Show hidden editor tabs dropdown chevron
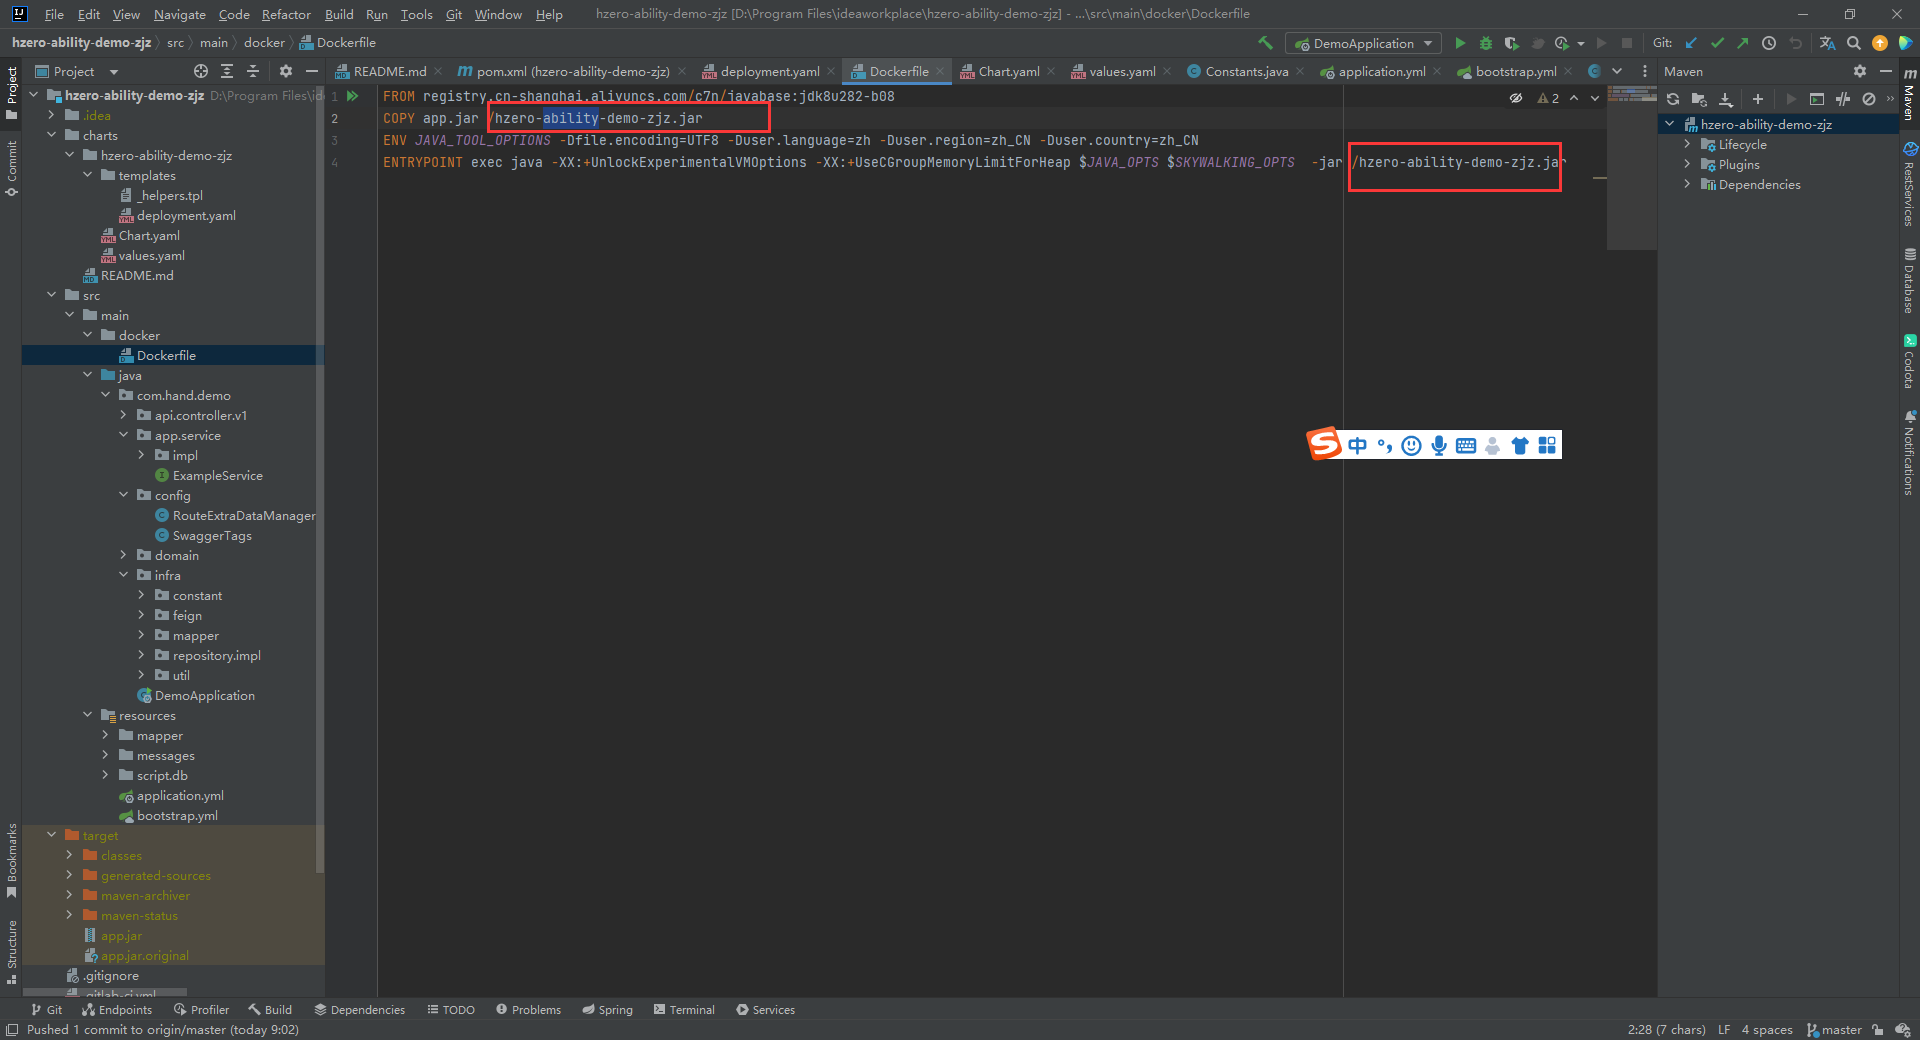The width and height of the screenshot is (1920, 1040). click(1617, 71)
